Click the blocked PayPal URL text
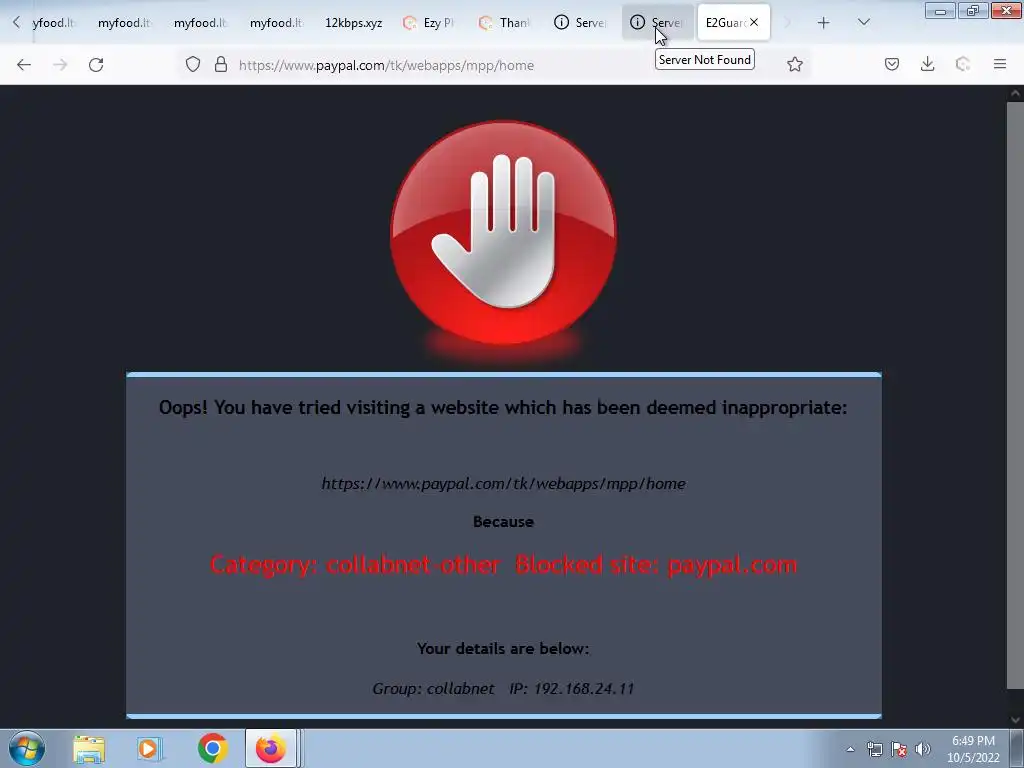This screenshot has height=768, width=1024. pyautogui.click(x=504, y=484)
